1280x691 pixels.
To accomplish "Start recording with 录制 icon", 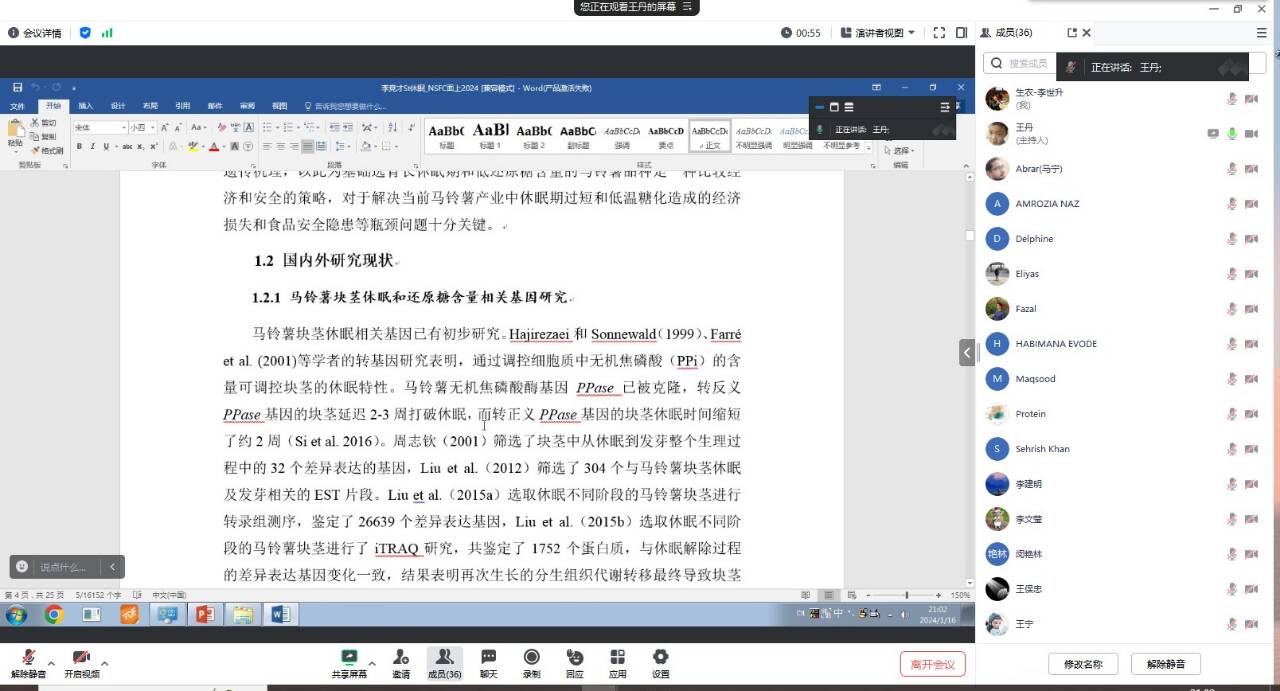I will click(x=531, y=662).
